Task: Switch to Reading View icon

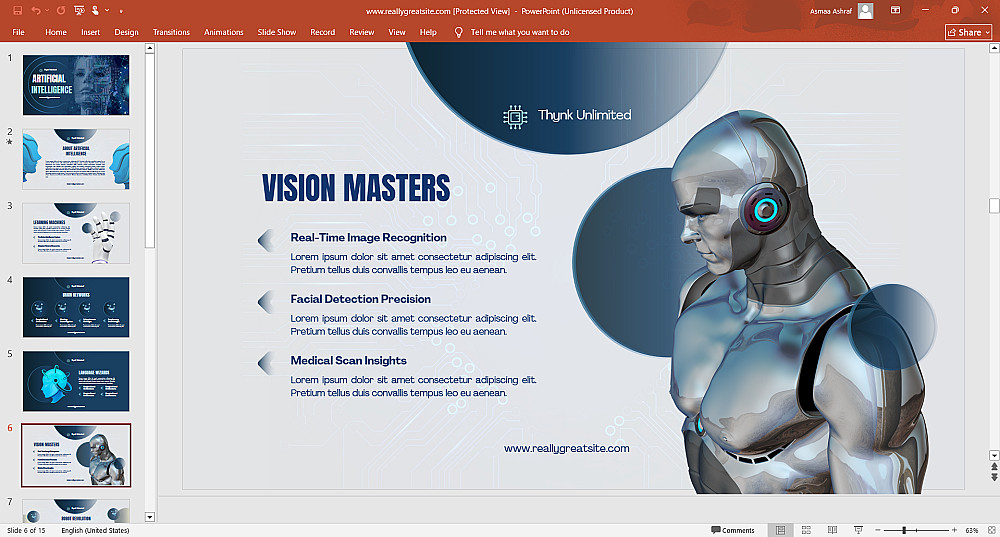Action: point(832,530)
